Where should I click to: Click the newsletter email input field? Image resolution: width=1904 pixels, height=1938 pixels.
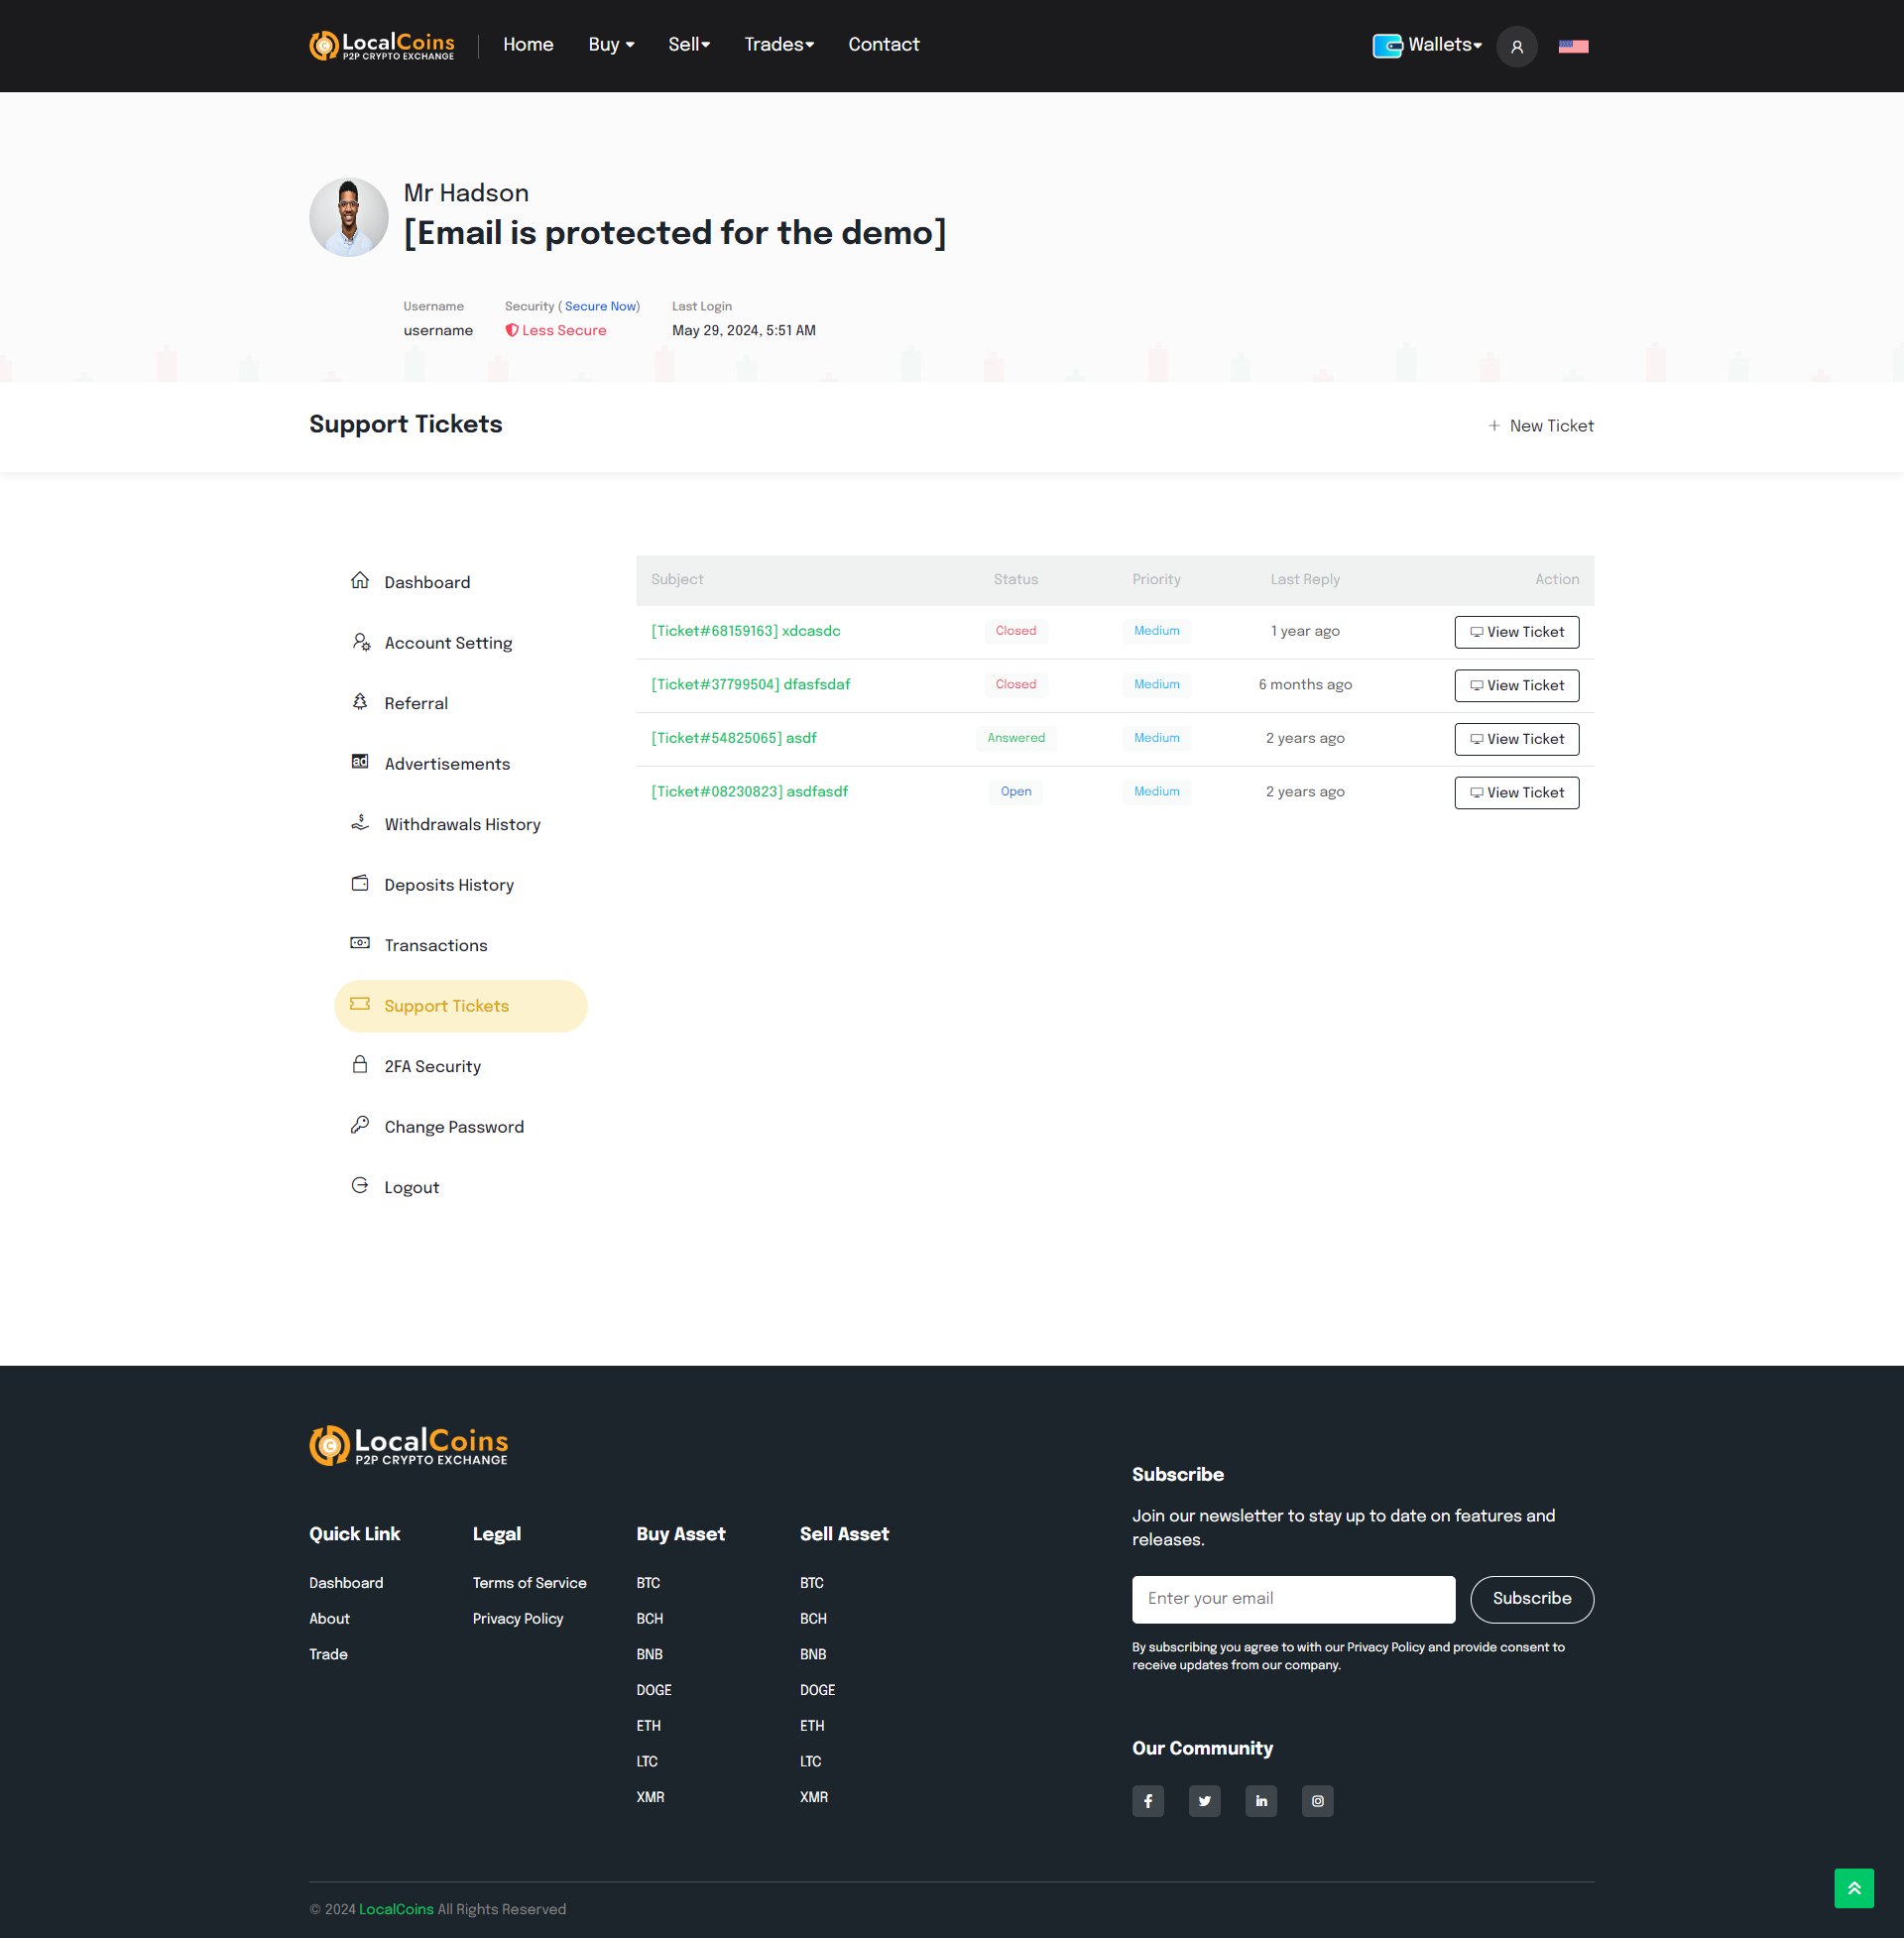tap(1293, 1598)
